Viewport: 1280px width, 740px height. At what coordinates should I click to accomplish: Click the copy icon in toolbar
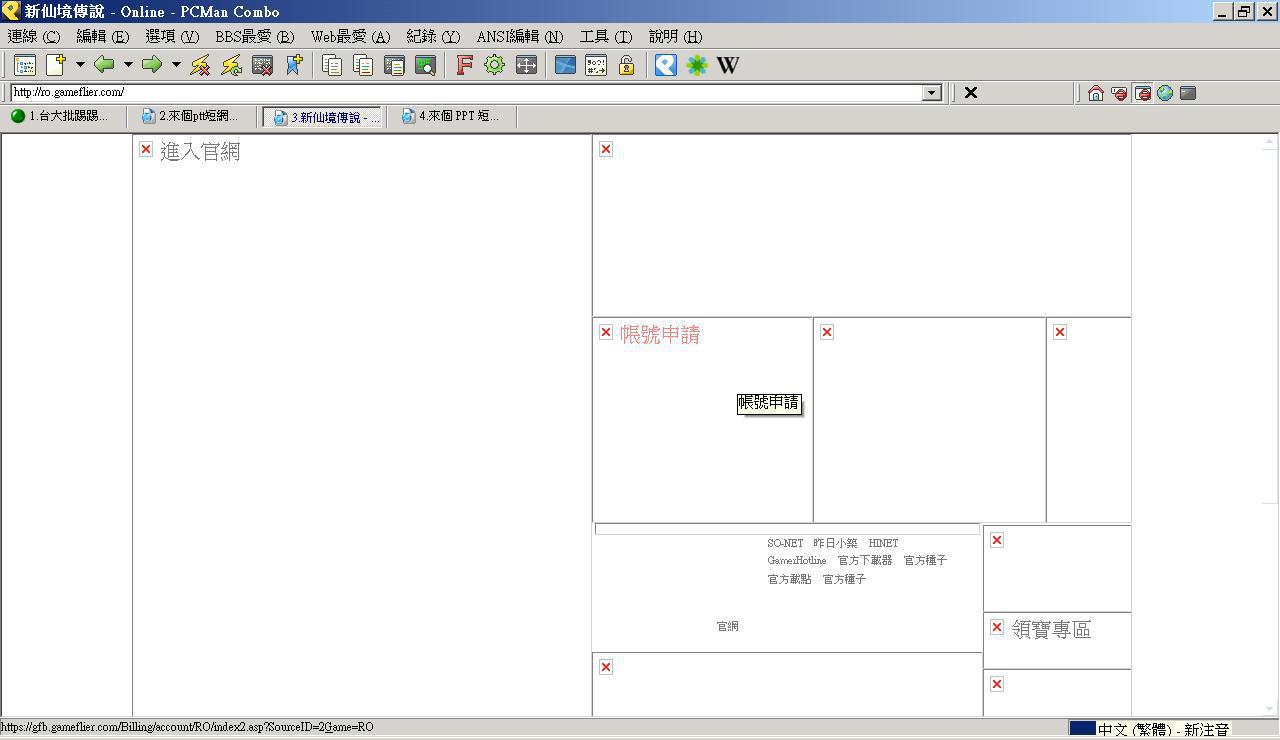332,65
